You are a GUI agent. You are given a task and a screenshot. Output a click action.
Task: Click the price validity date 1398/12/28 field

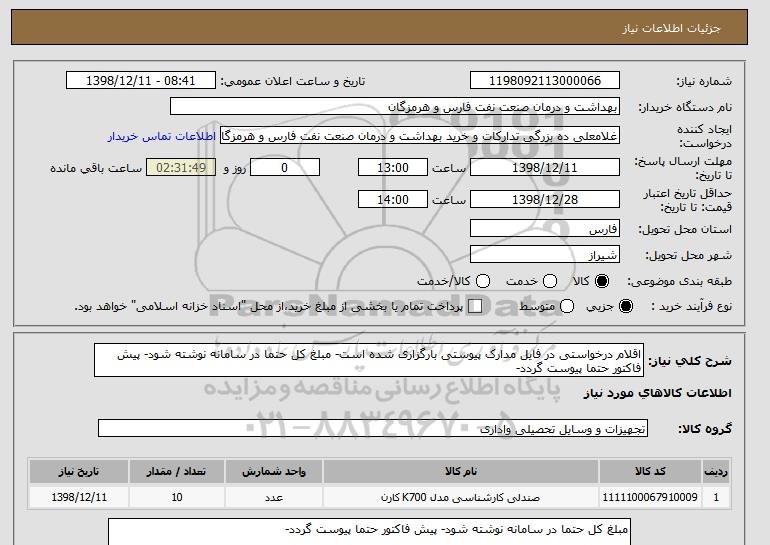(x=545, y=199)
